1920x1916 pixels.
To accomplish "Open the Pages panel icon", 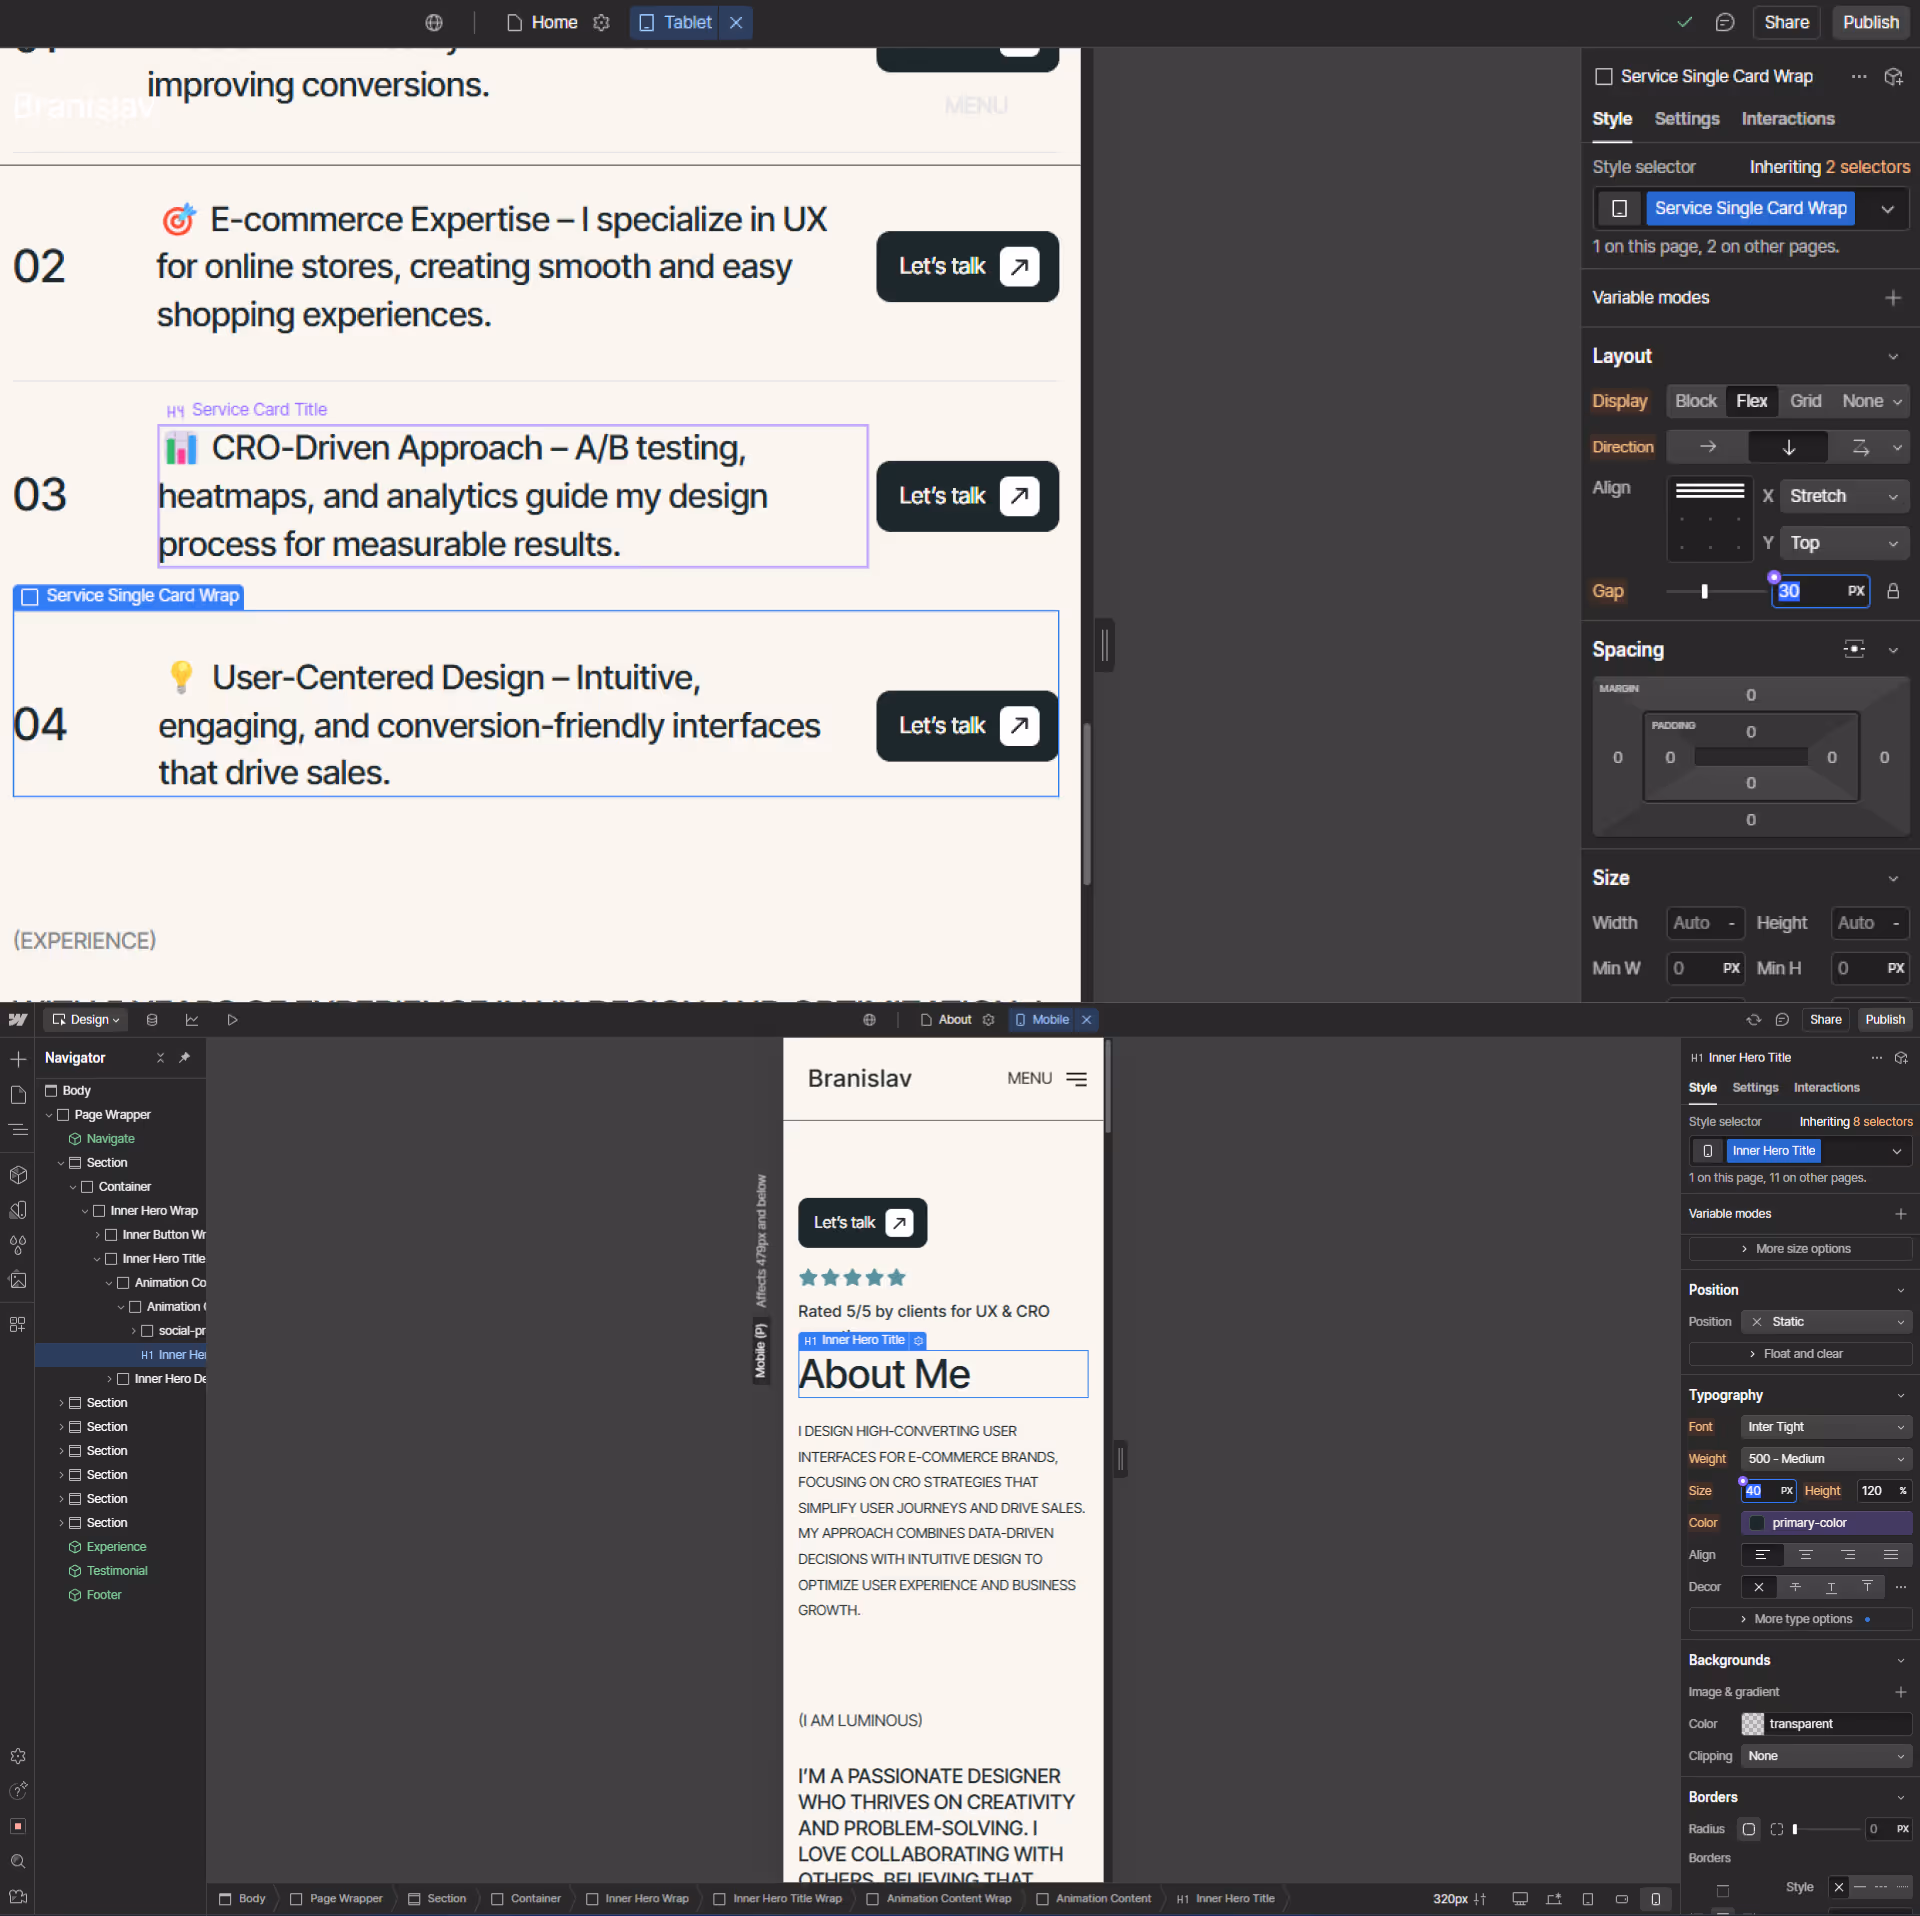I will 18,1094.
